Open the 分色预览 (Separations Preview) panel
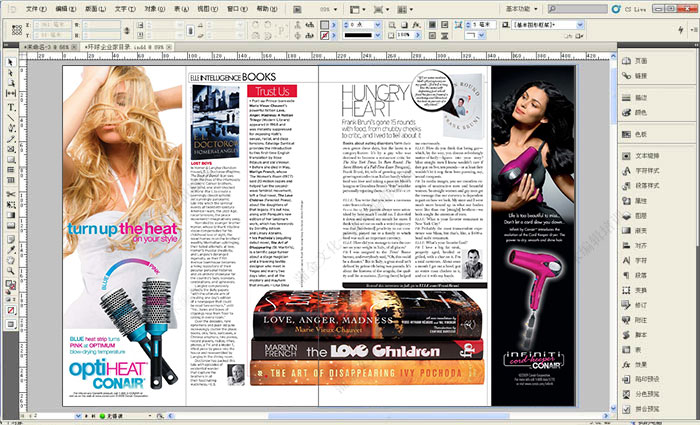 [x=641, y=394]
